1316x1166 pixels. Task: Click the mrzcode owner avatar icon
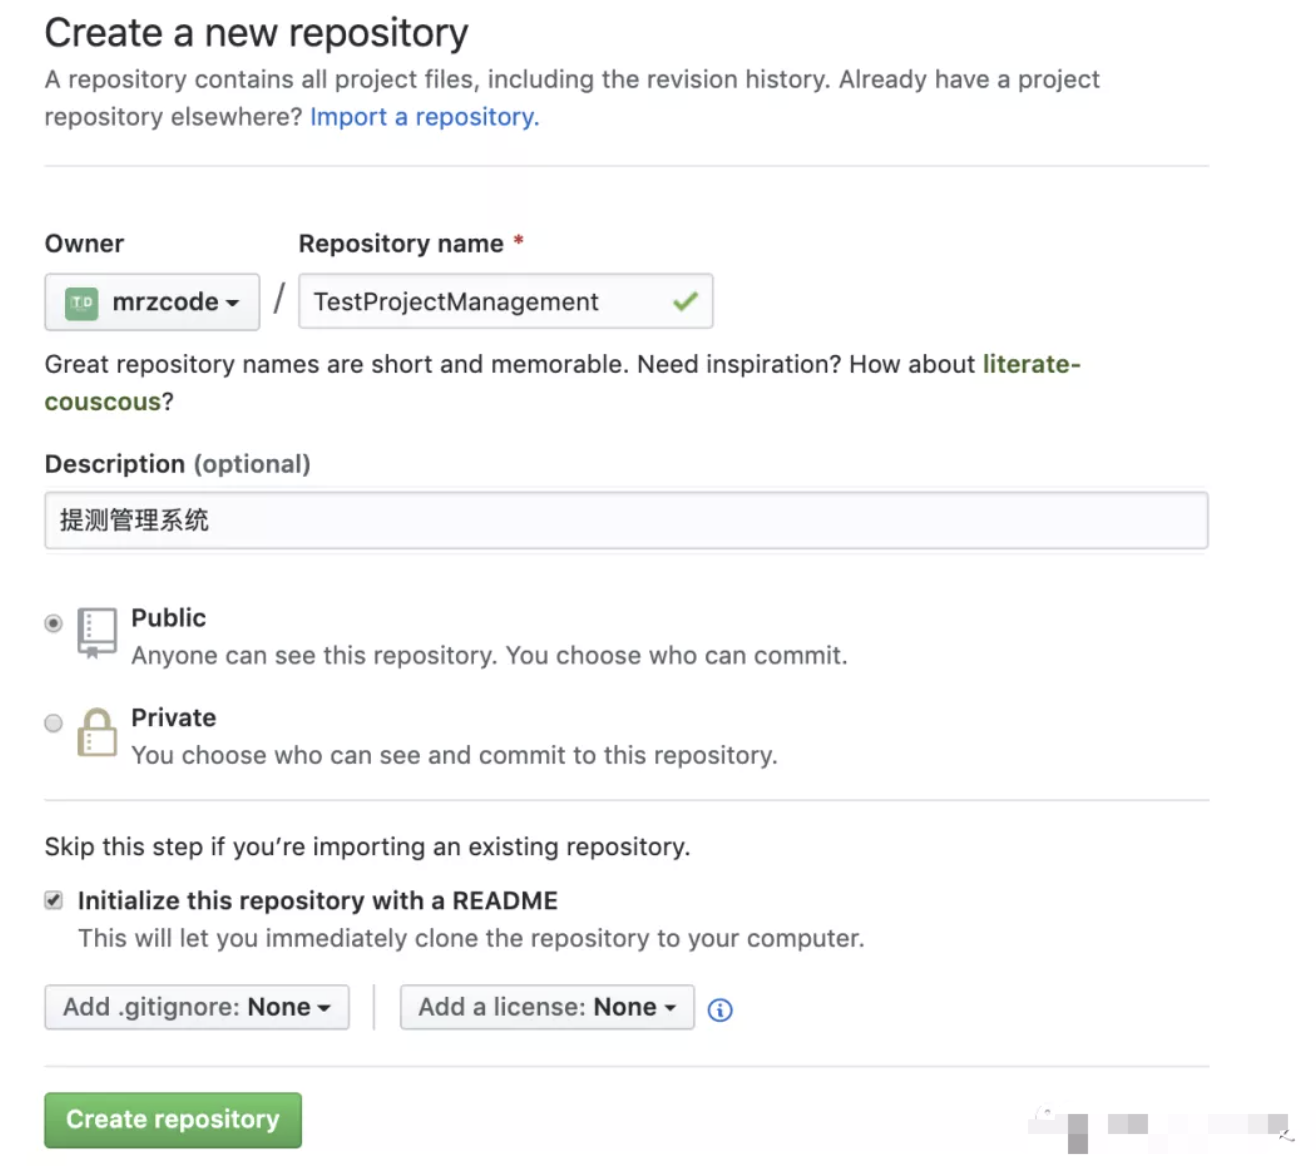[x=81, y=302]
